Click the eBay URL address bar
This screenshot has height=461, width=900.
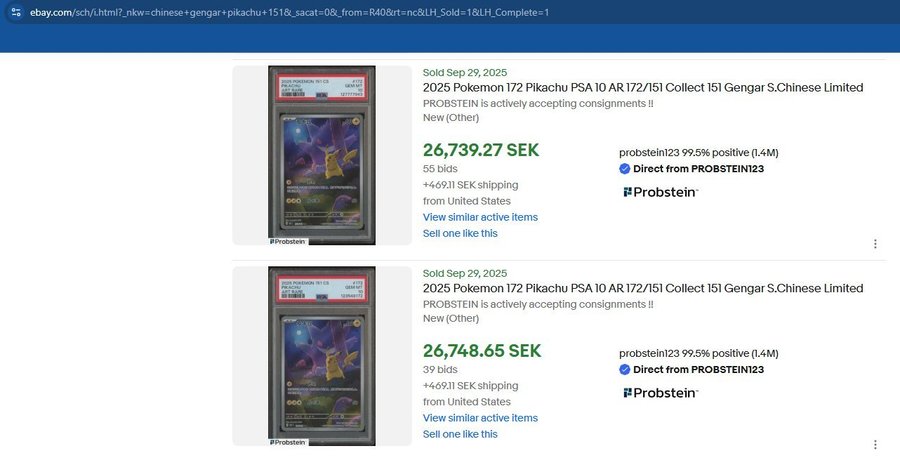click(300, 12)
